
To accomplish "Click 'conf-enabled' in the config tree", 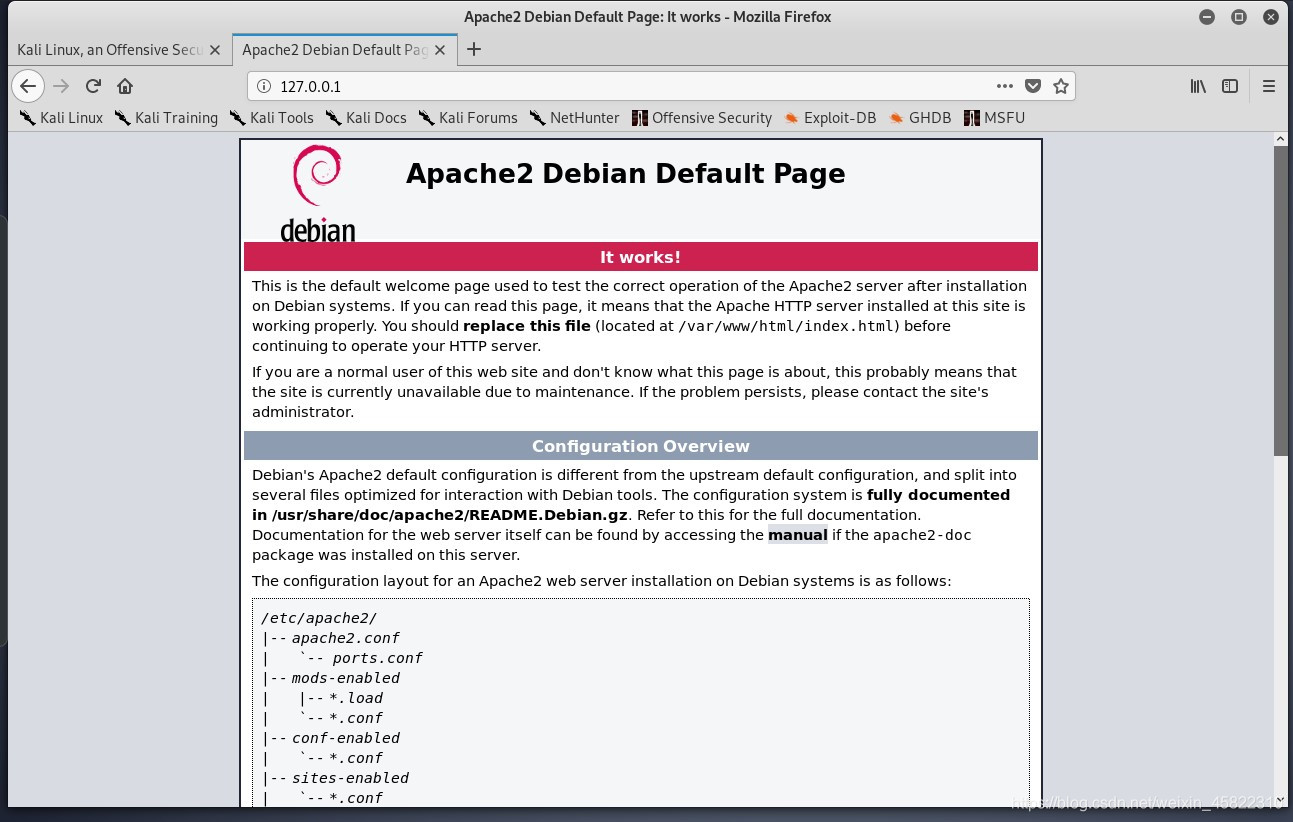I will tap(345, 738).
